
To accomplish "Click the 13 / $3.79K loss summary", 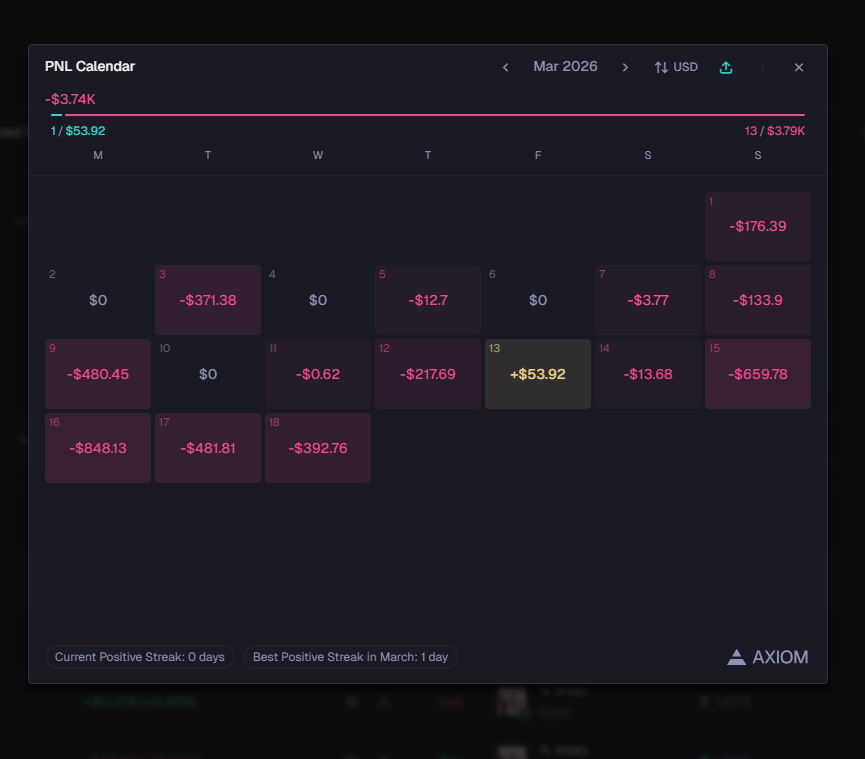I will click(x=775, y=131).
